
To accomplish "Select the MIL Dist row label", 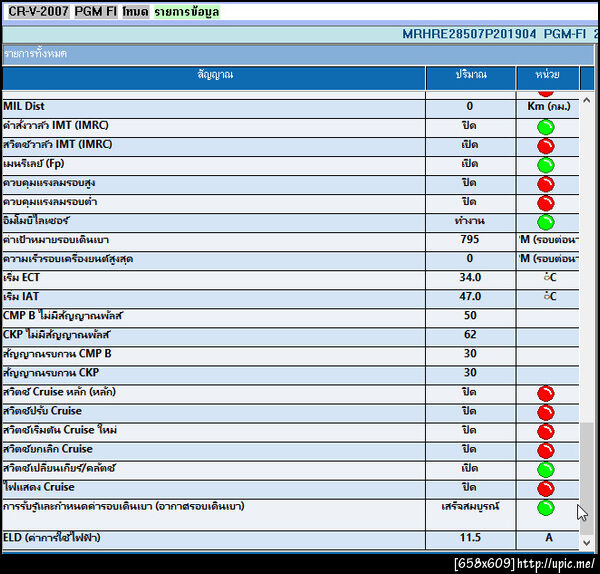I will click(x=24, y=106).
